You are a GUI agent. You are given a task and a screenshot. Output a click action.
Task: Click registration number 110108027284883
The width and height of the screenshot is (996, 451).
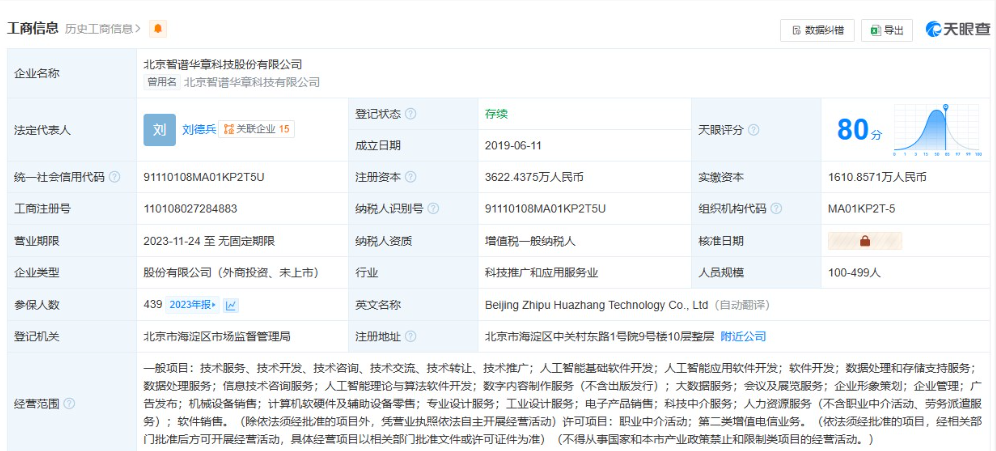pos(191,208)
